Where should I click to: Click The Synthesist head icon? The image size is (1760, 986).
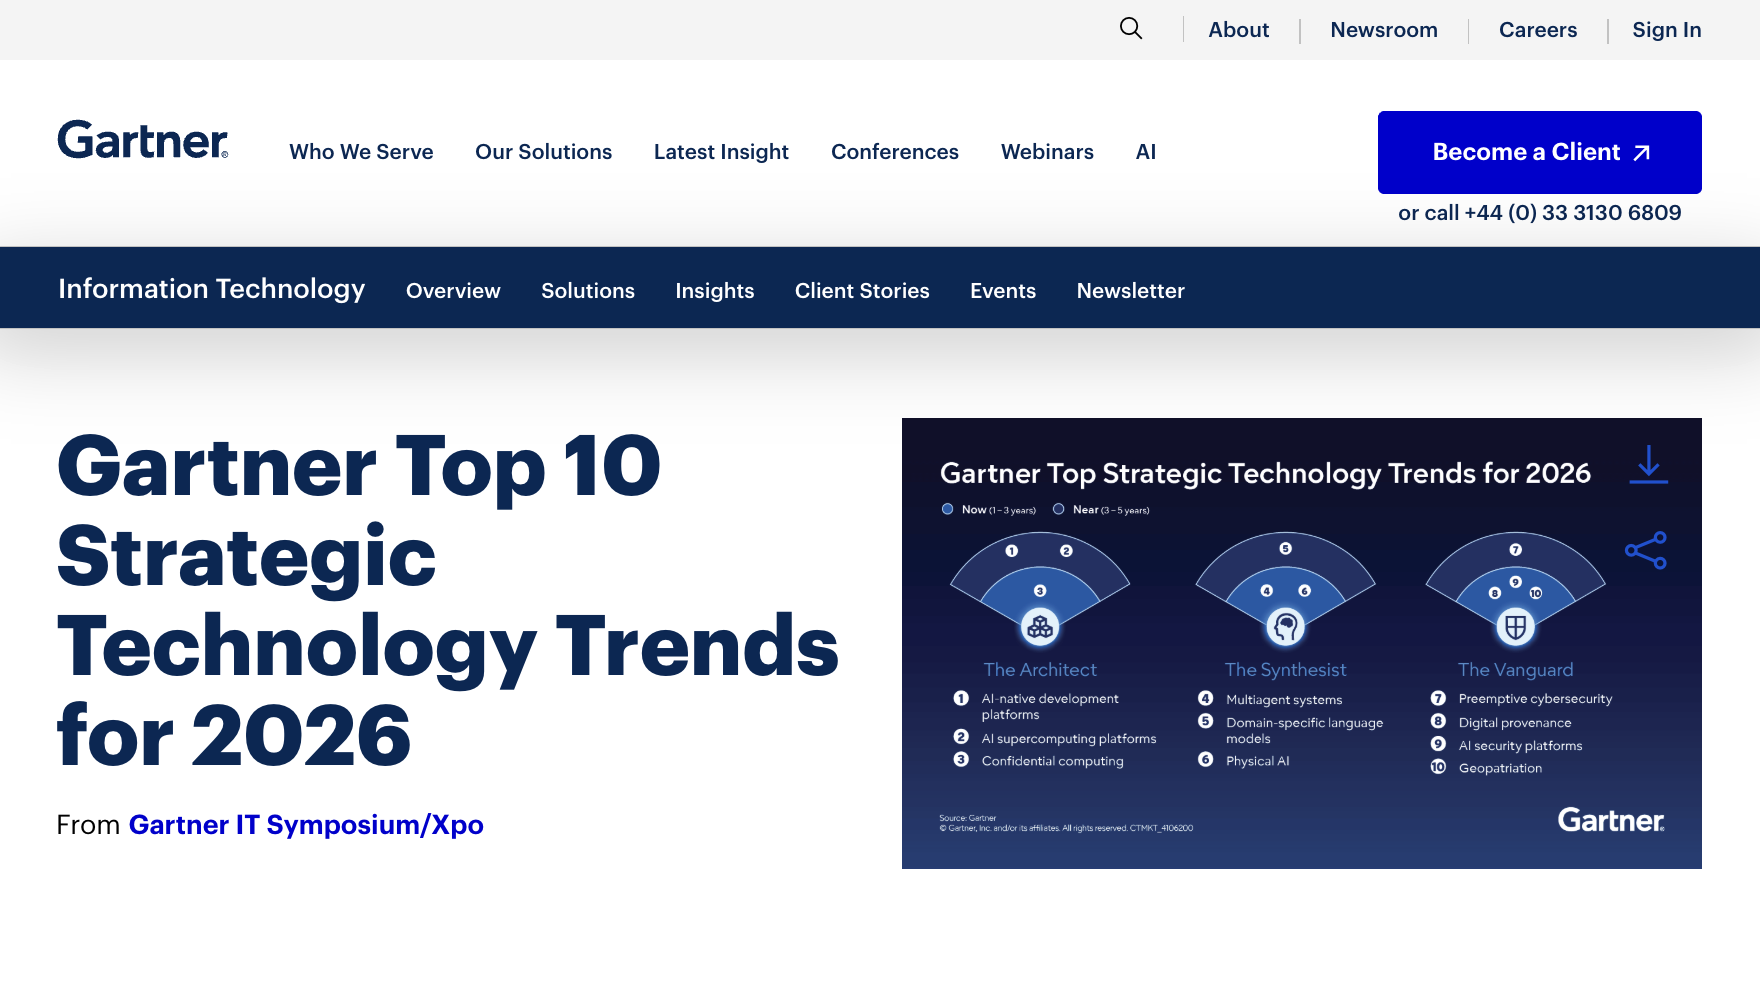pos(1286,627)
